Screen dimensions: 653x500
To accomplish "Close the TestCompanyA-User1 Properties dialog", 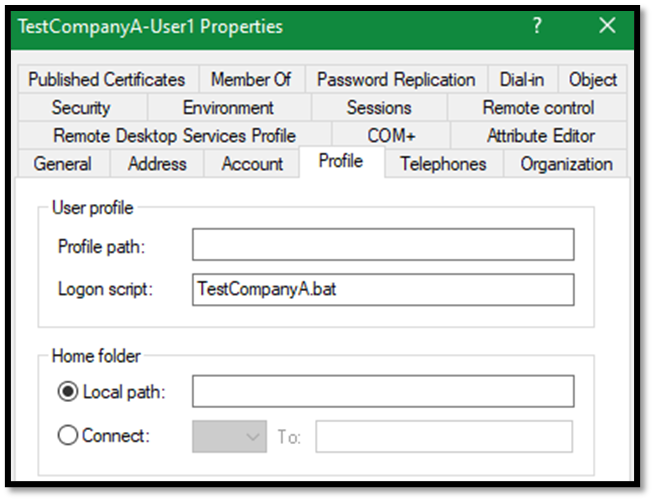I will [607, 26].
